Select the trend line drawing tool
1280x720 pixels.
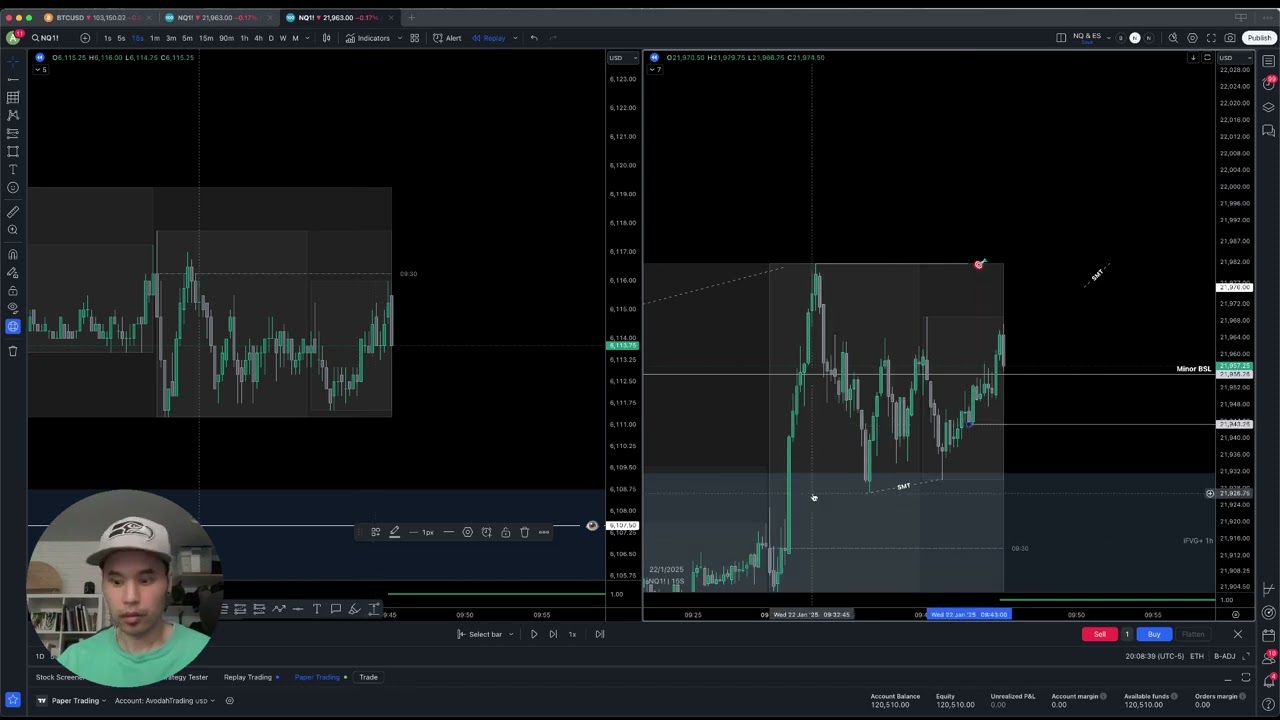click(13, 78)
